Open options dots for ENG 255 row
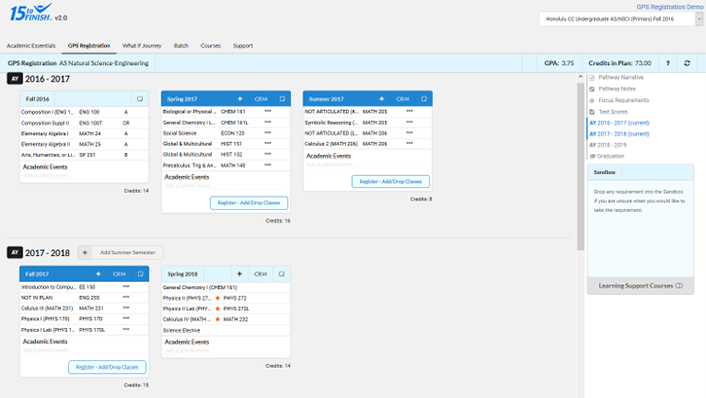 coord(126,297)
